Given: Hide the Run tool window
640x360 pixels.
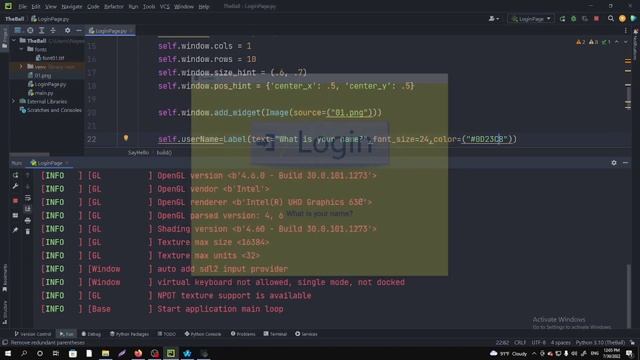Looking at the screenshot, I should 625,162.
